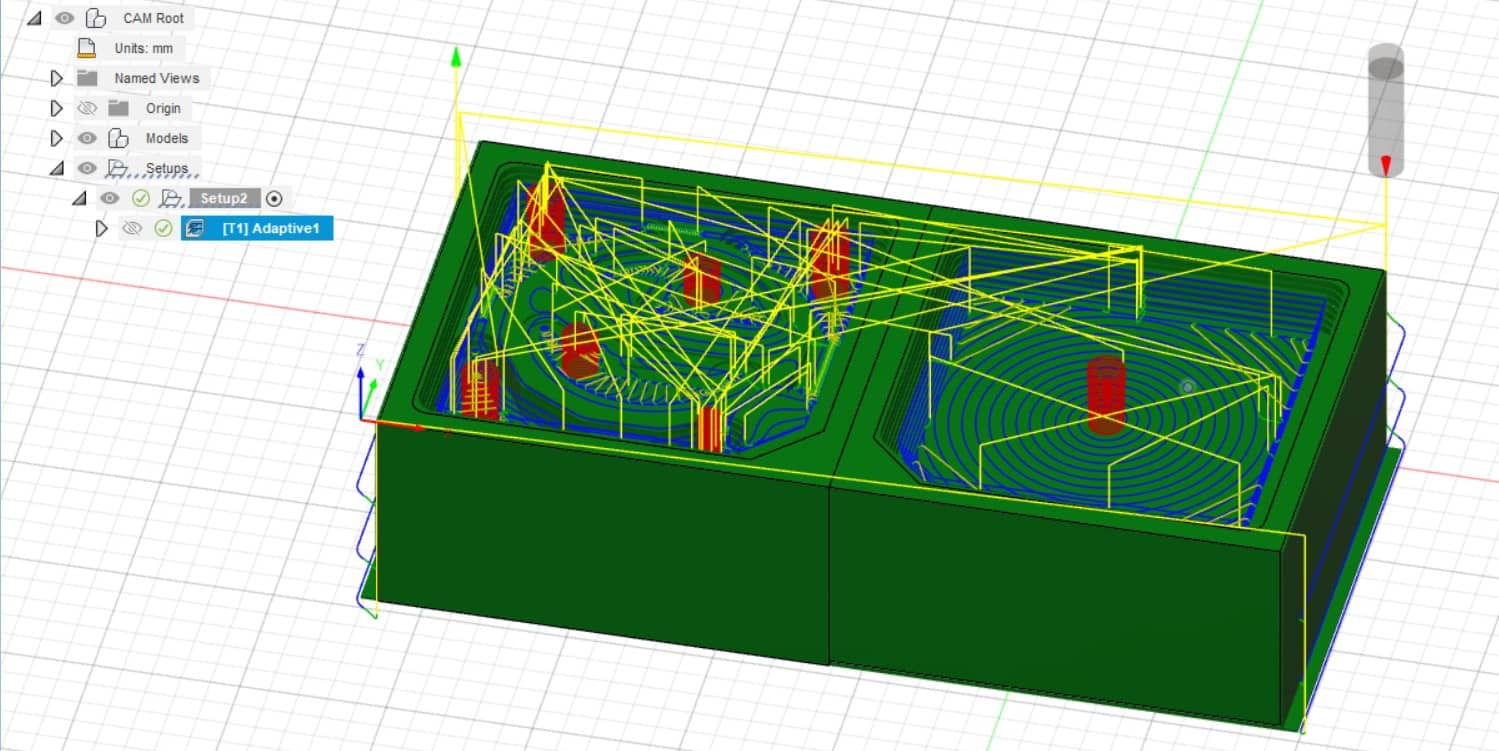
Task: Click the Setup2 active radio button
Action: point(274,198)
